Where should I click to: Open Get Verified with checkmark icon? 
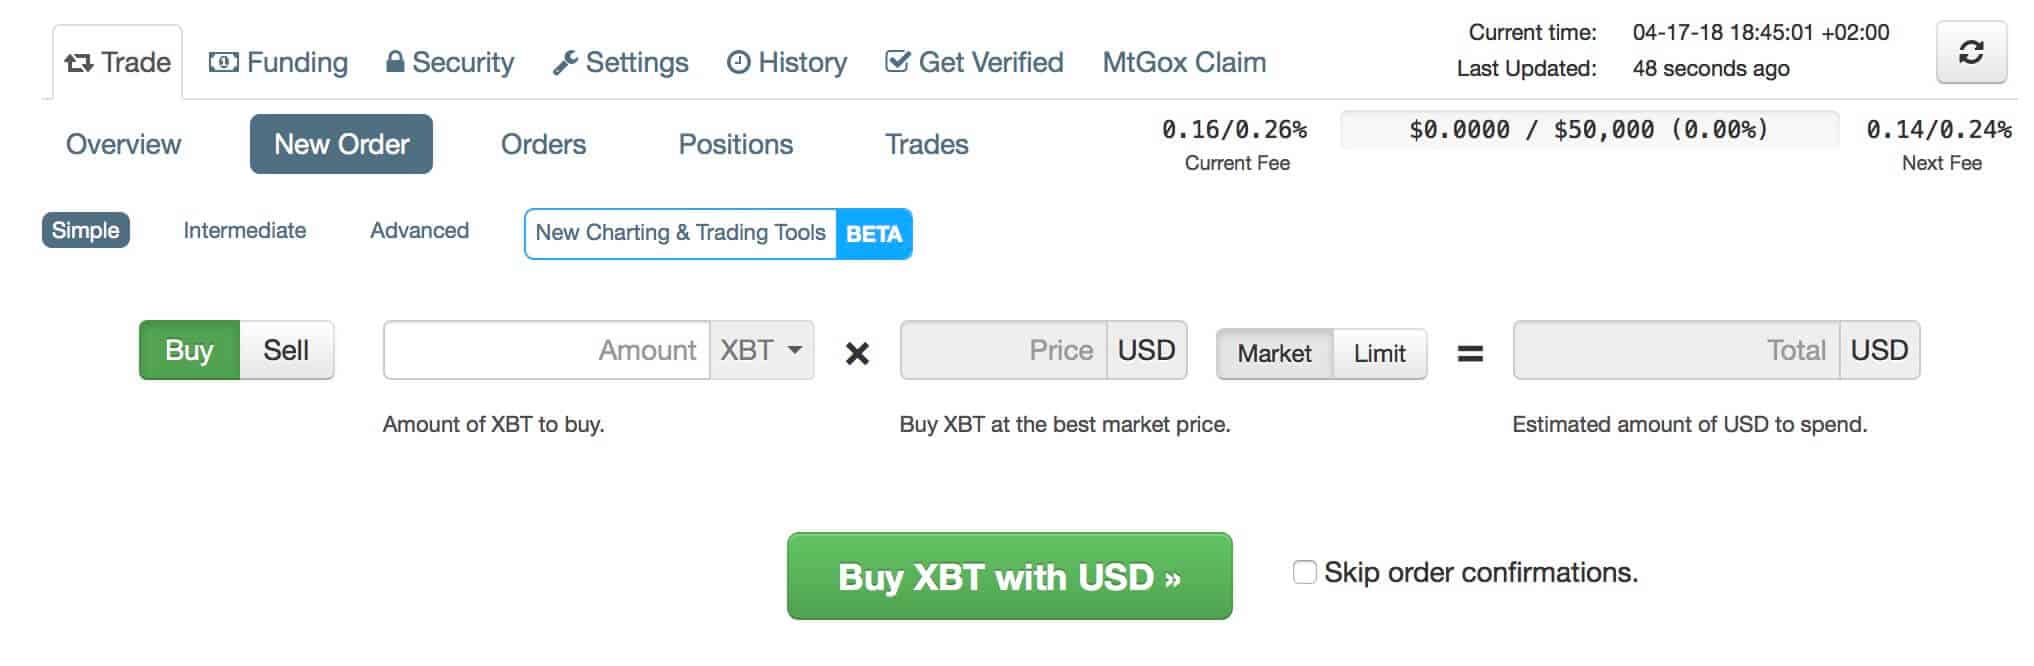(974, 62)
